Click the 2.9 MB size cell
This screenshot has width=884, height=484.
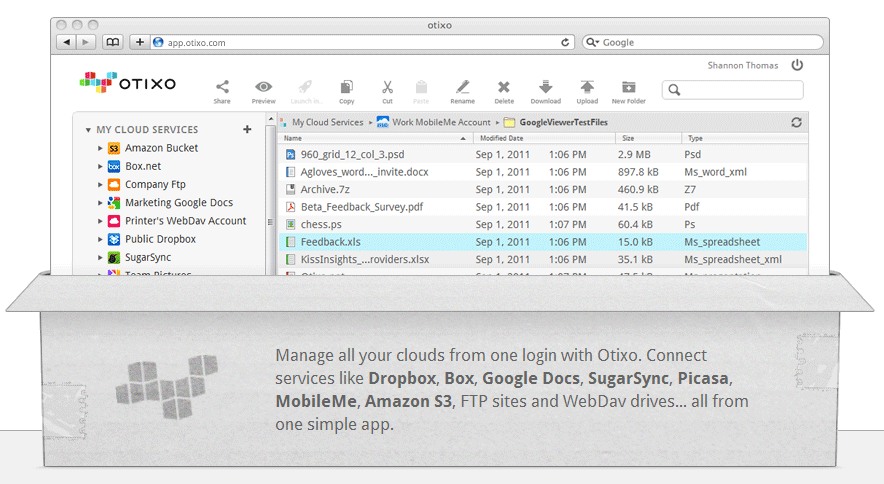(634, 155)
